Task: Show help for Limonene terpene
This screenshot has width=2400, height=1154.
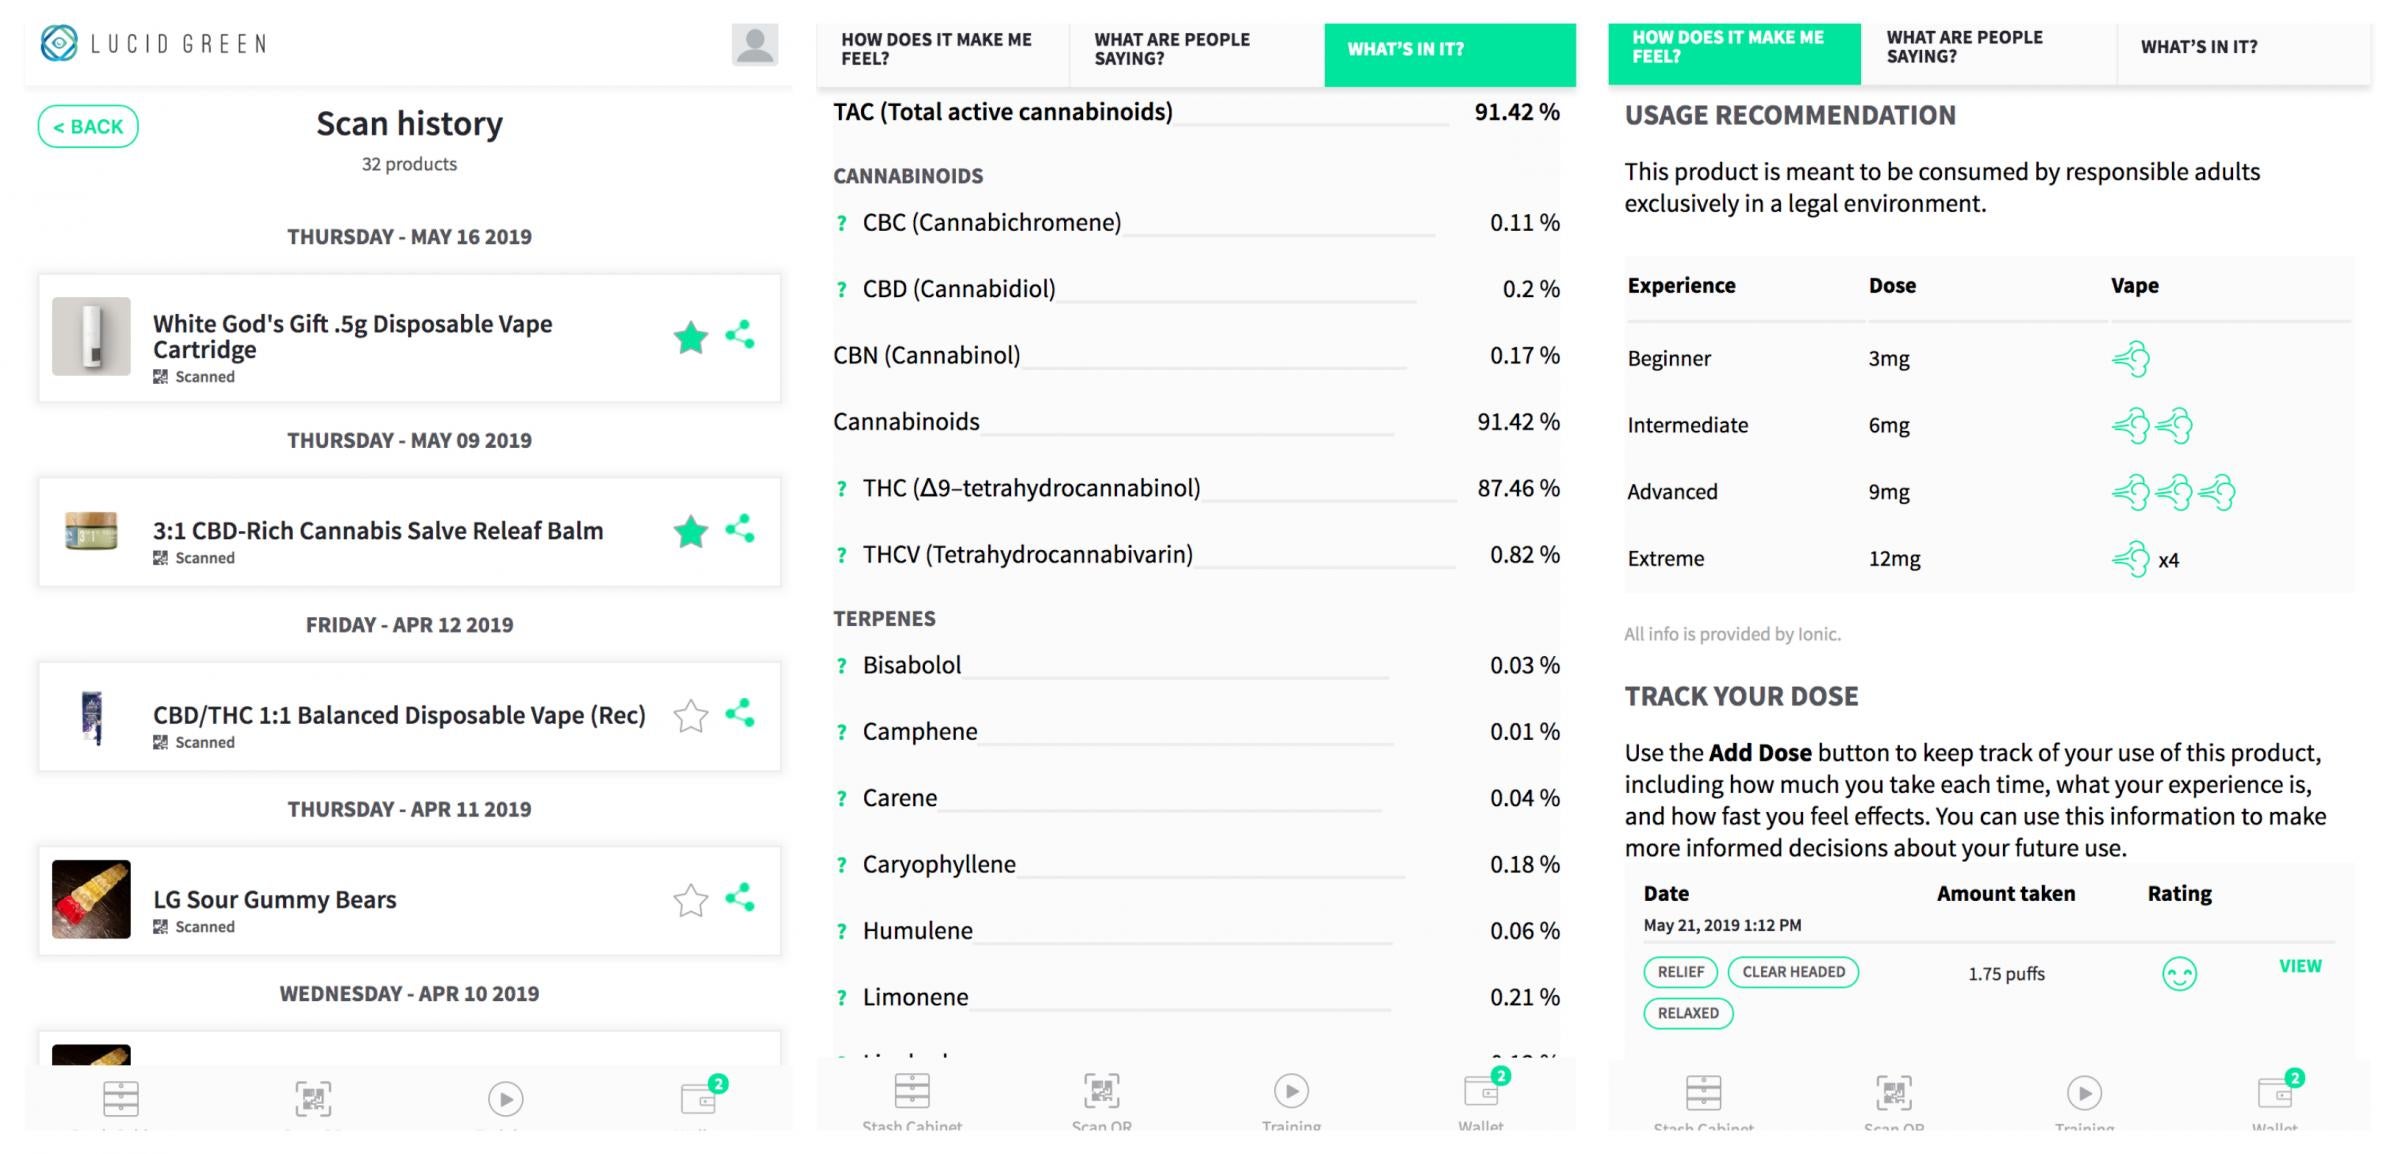Action: (841, 998)
